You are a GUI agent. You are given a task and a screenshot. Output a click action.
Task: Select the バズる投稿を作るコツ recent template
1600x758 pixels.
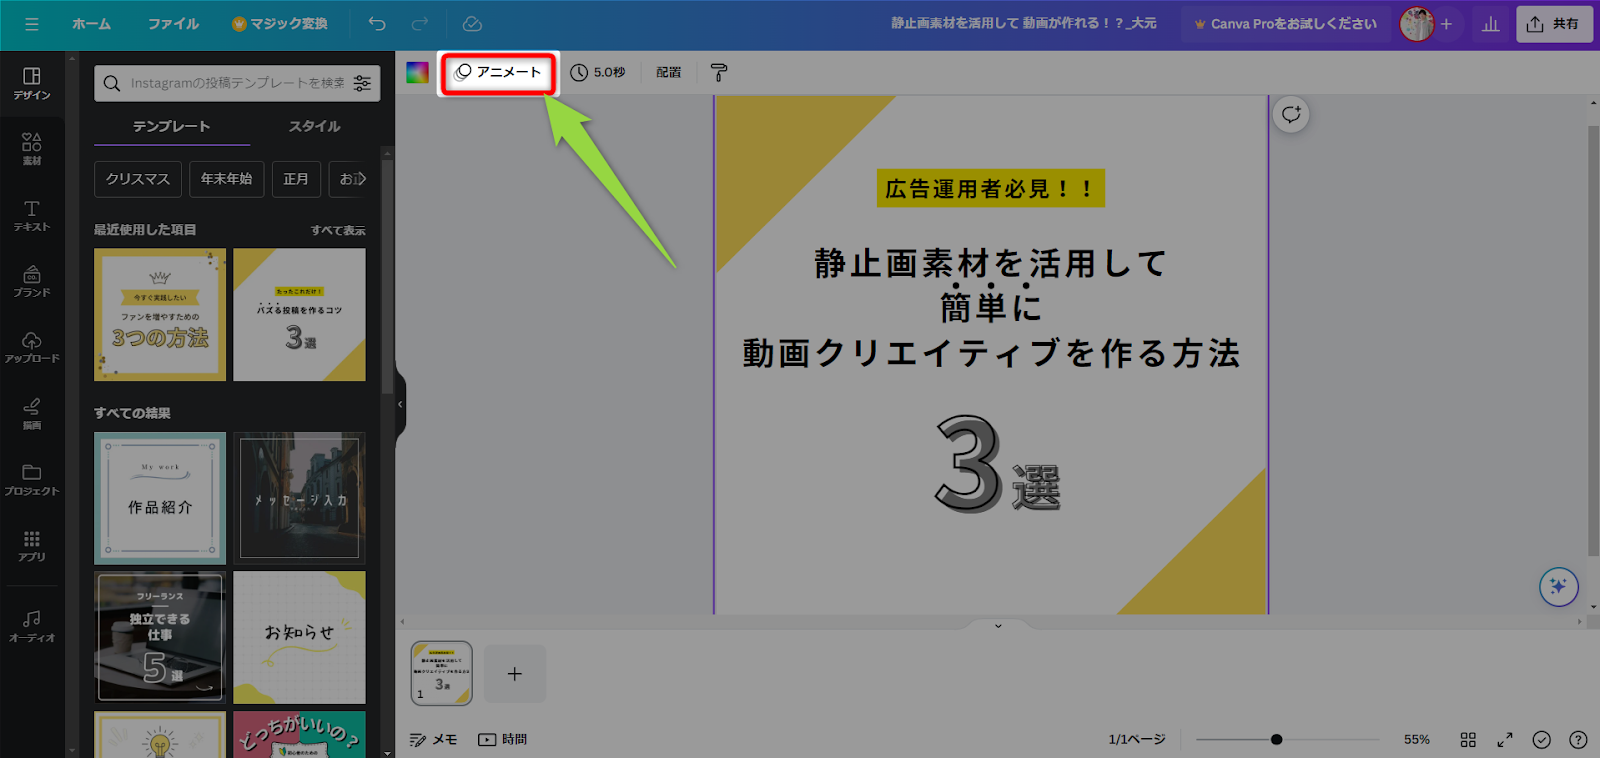click(299, 315)
